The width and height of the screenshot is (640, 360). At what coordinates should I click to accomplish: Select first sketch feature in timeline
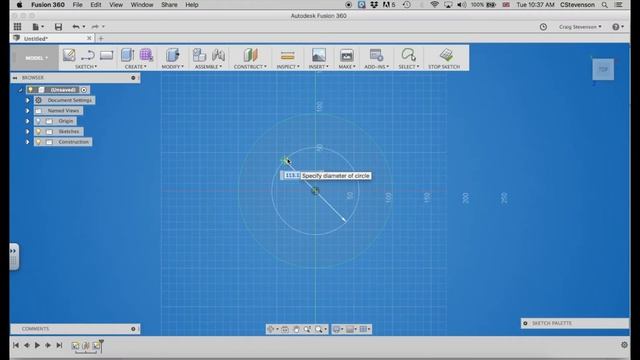(76, 346)
